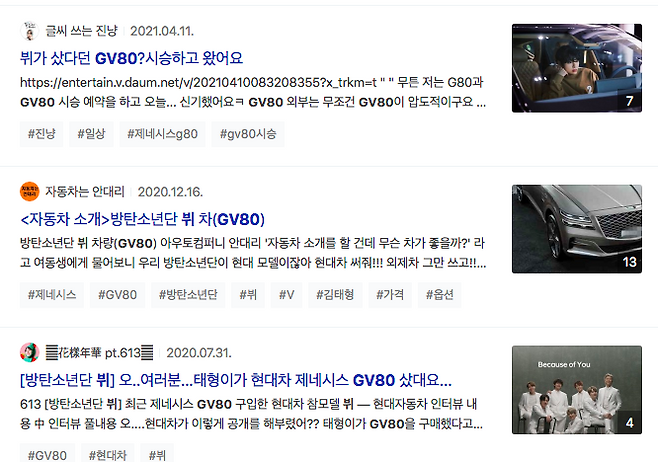Open post <자동차 소개>방탄소년단 뷔 차(GV80)

coord(142,219)
